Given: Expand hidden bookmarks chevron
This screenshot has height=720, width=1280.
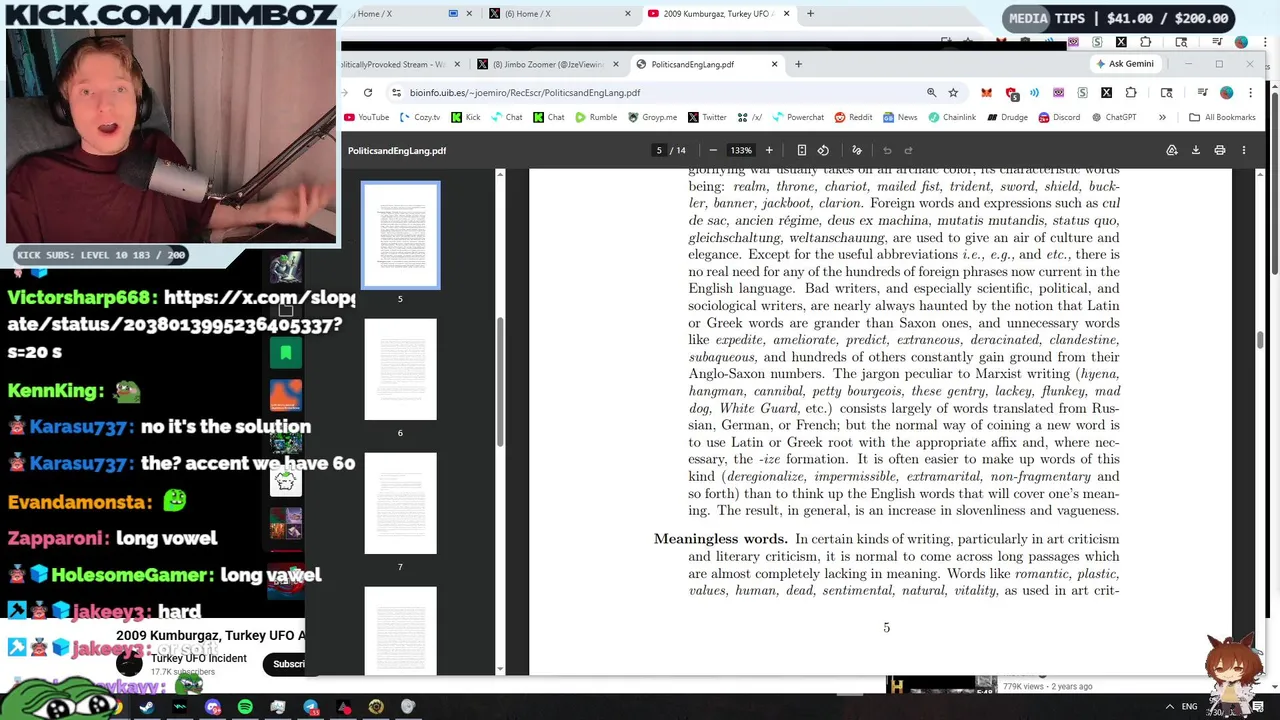Looking at the screenshot, I should (x=1162, y=117).
